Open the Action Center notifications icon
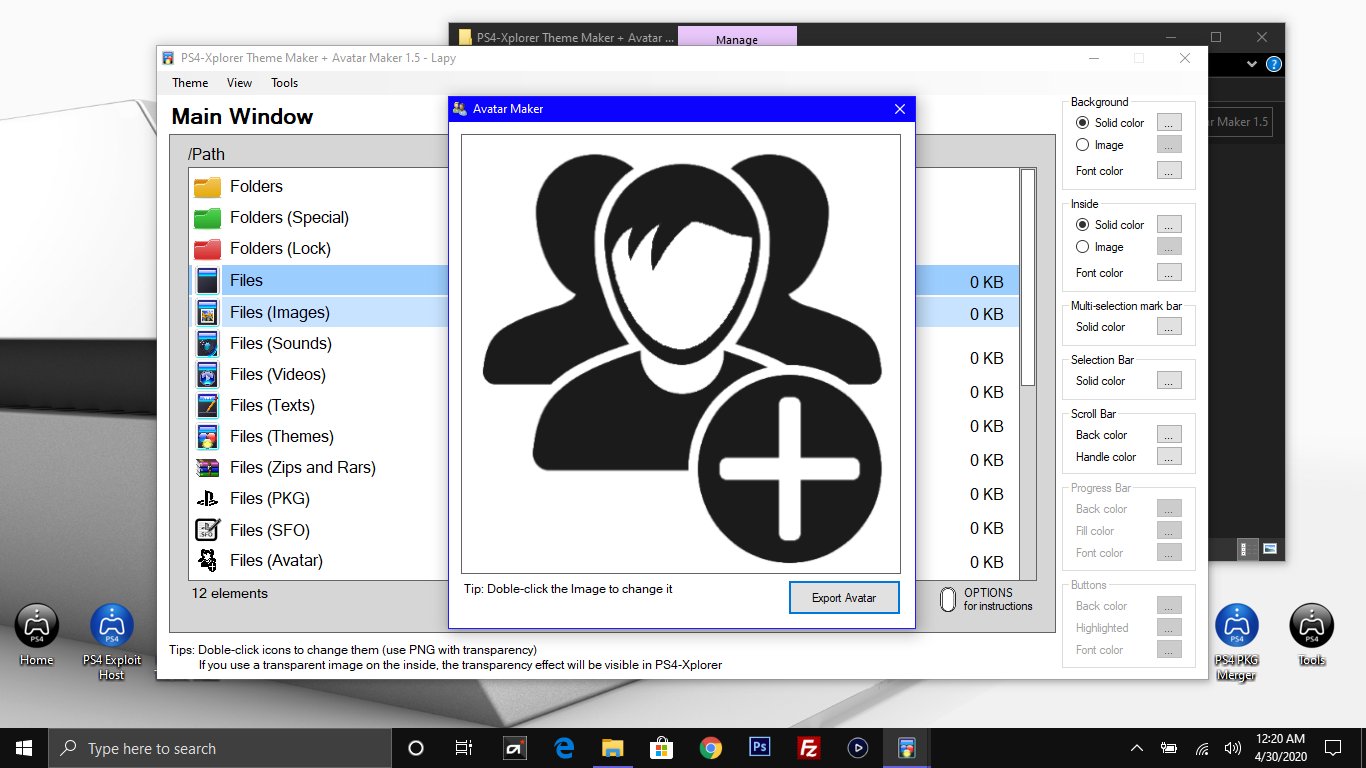 (1332, 748)
